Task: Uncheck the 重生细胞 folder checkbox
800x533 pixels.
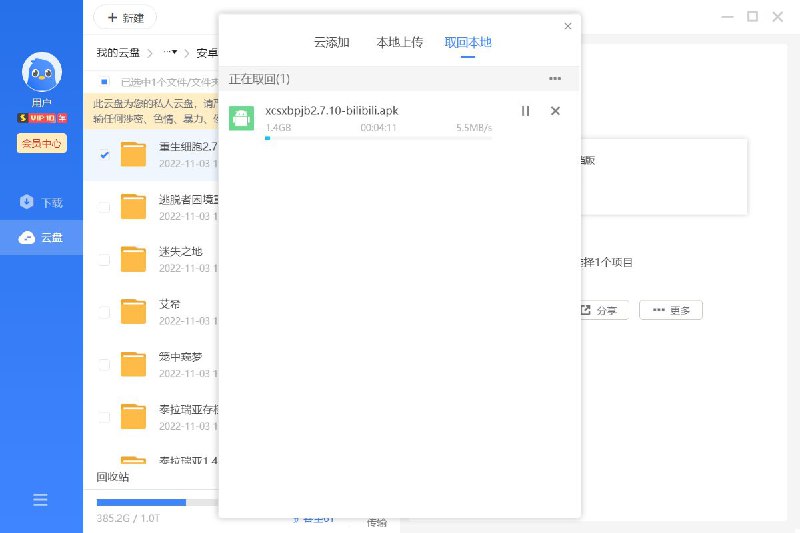Action: (x=104, y=155)
